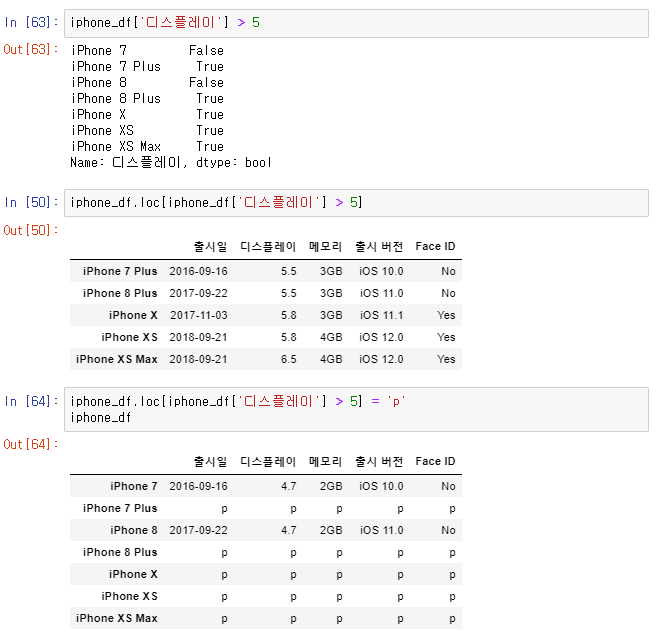Click the date cell 2016-09-16 in Out[50]
Viewport: 660px width, 639px height.
click(198, 271)
